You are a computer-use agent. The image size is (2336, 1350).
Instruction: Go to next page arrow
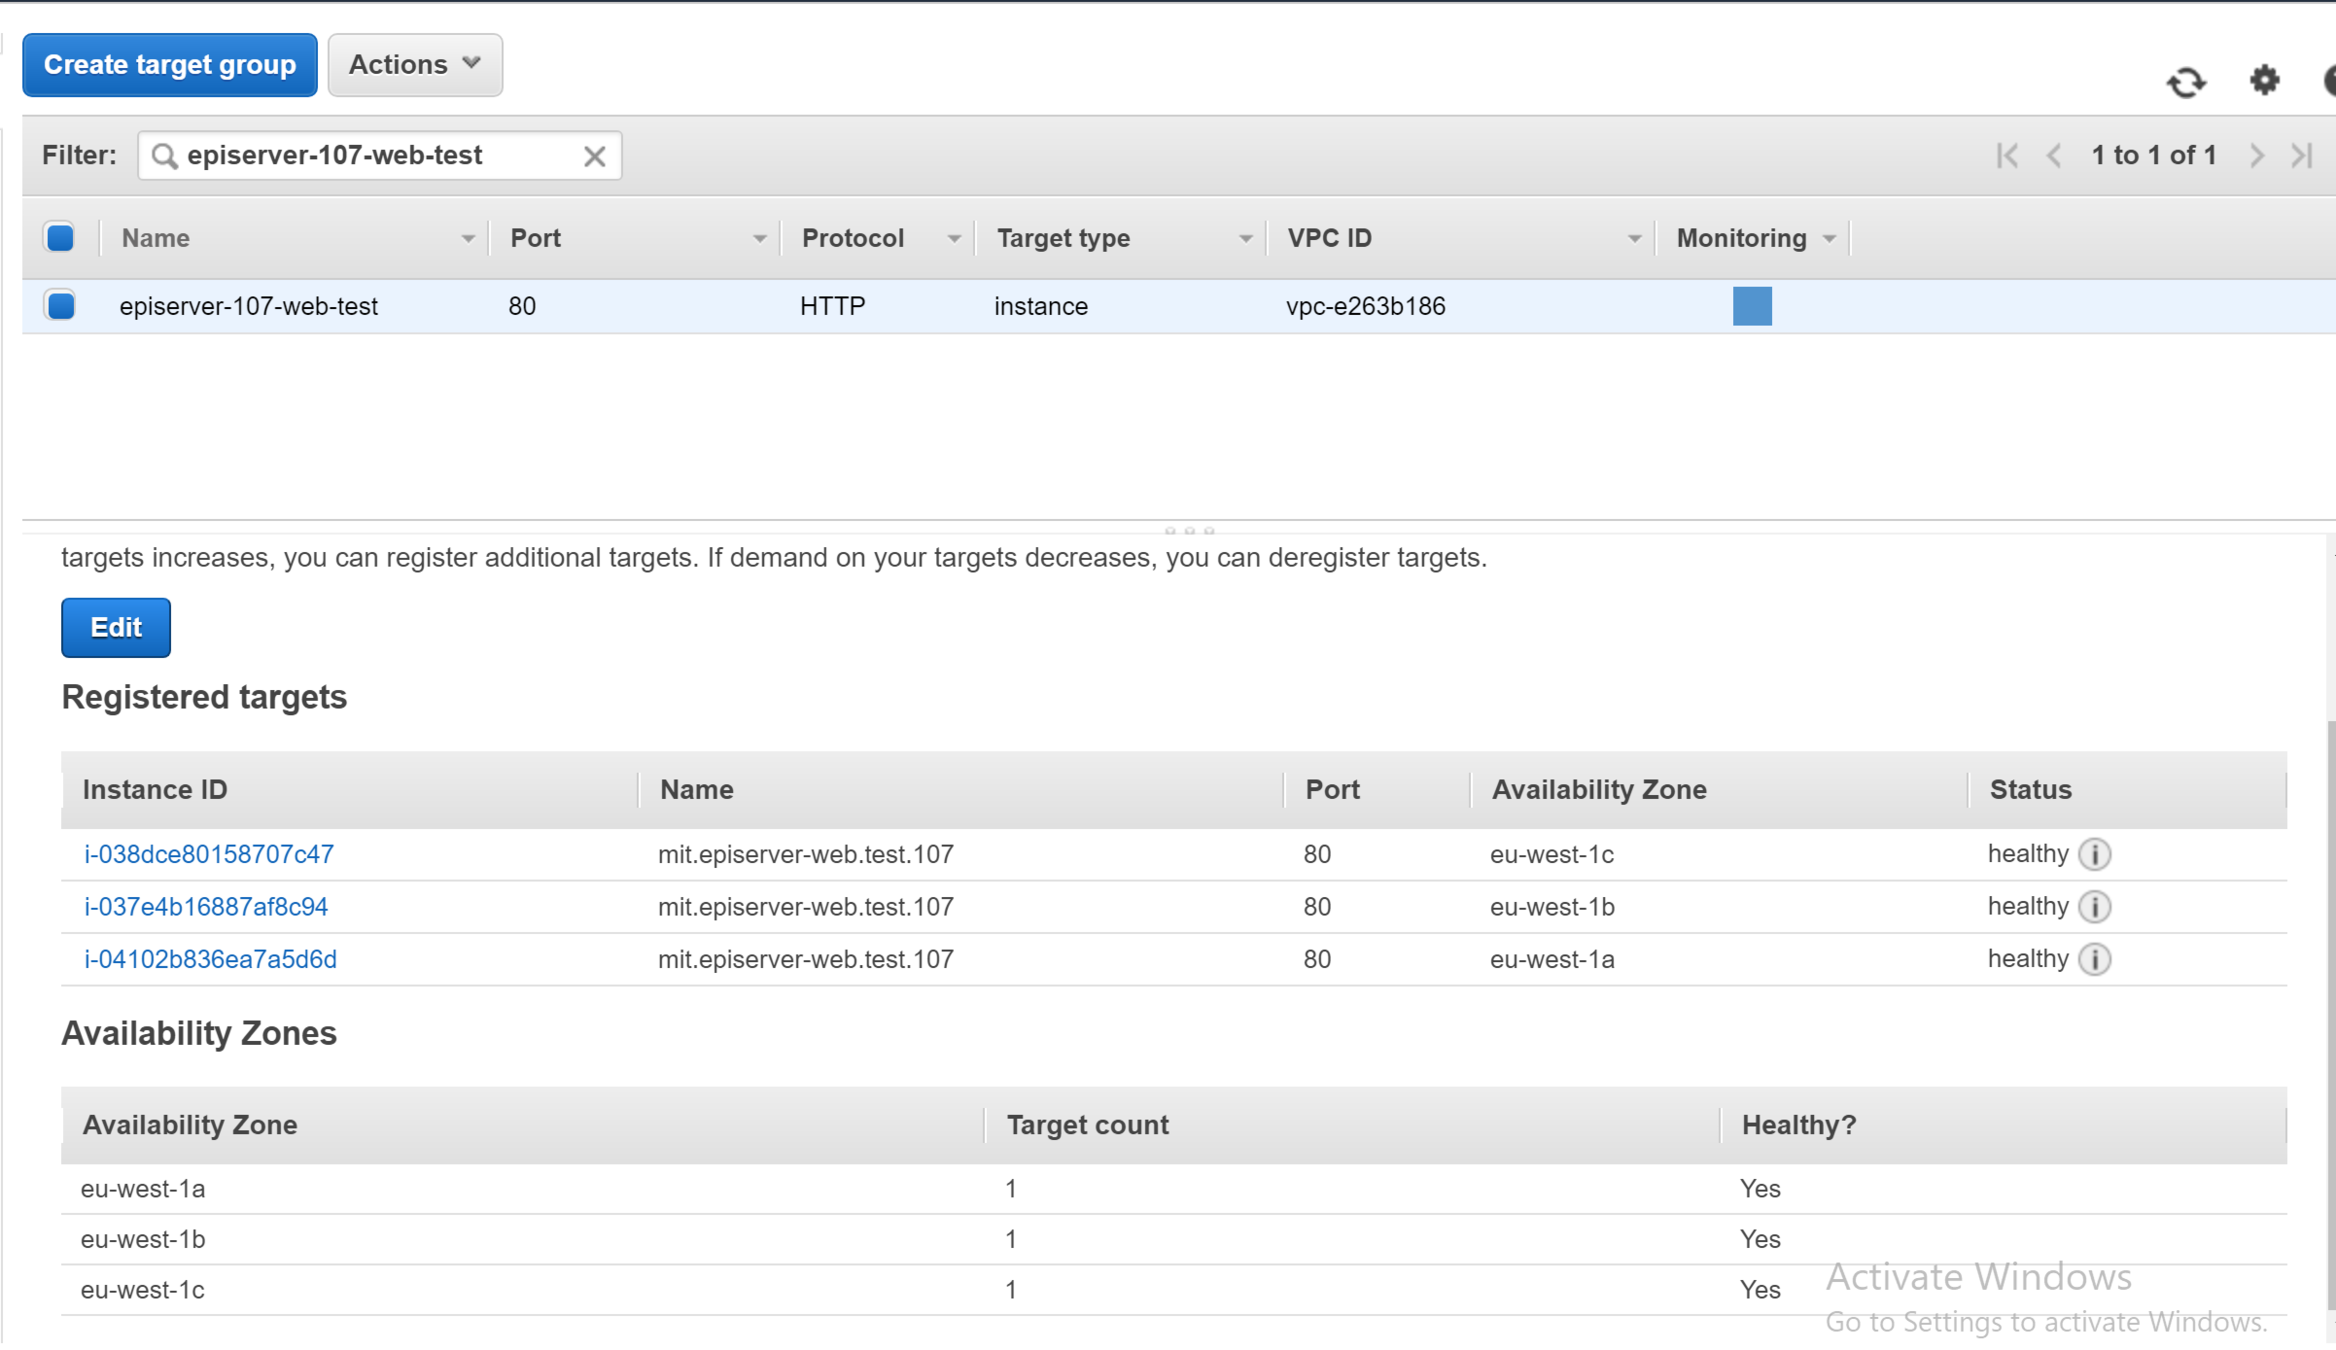pos(2256,155)
